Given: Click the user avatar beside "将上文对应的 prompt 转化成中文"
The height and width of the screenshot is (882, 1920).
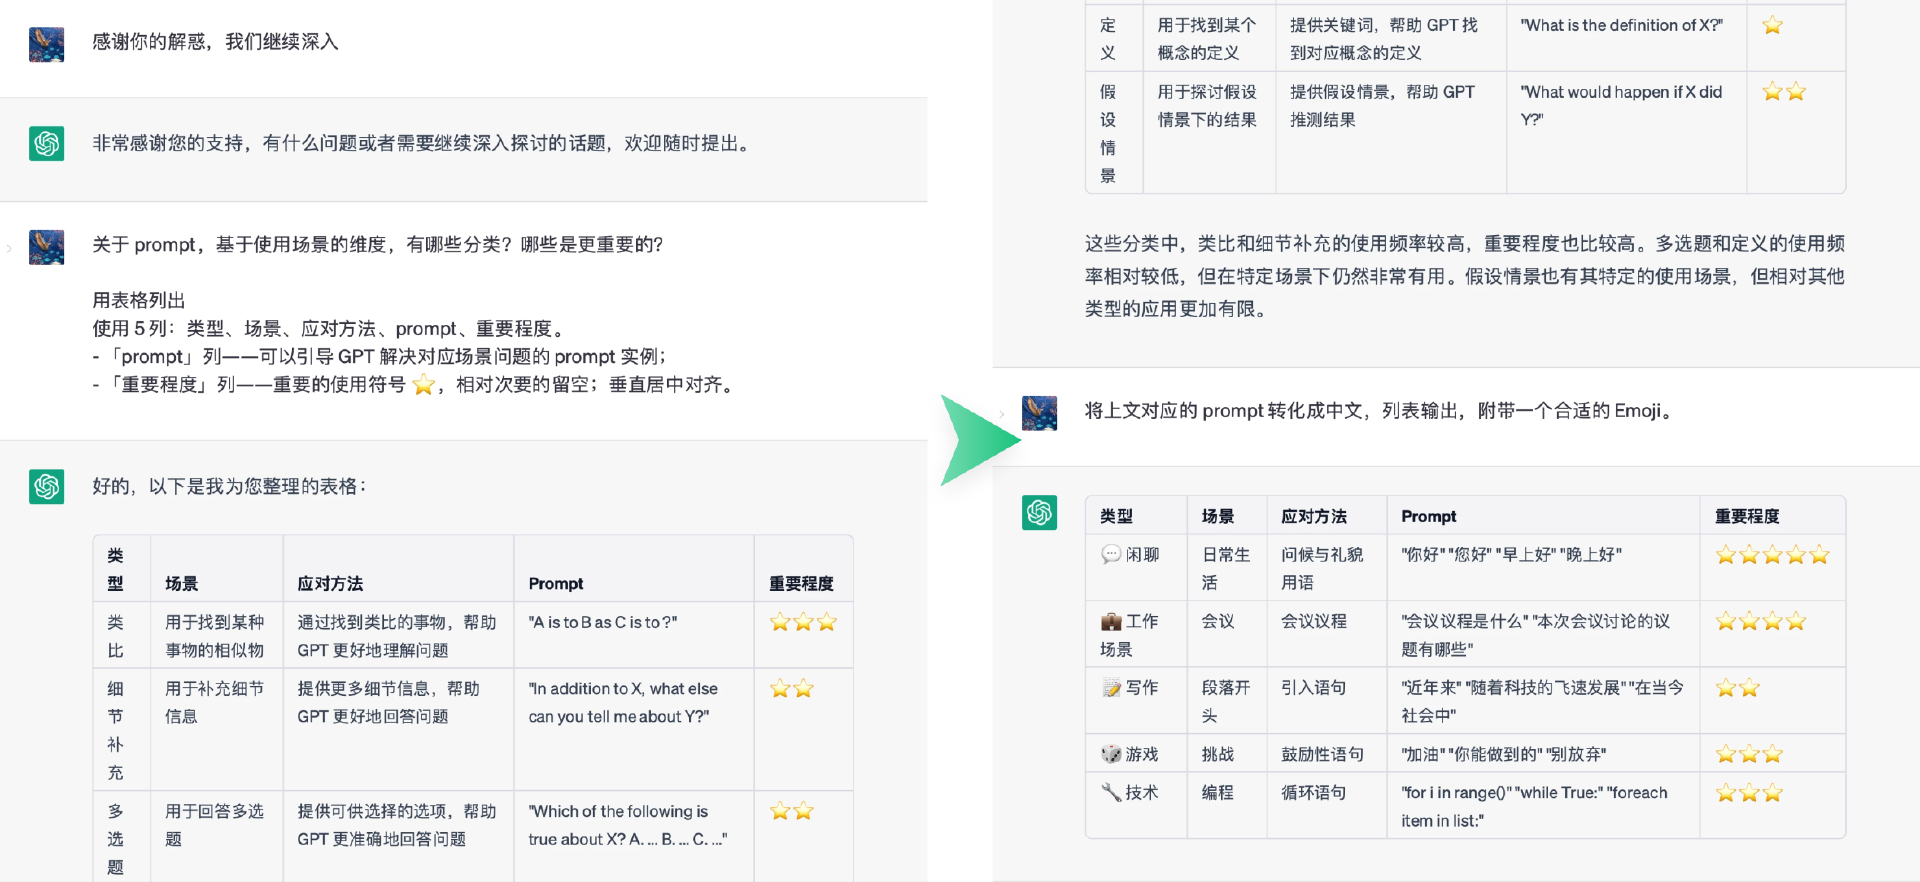Looking at the screenshot, I should [x=1040, y=413].
